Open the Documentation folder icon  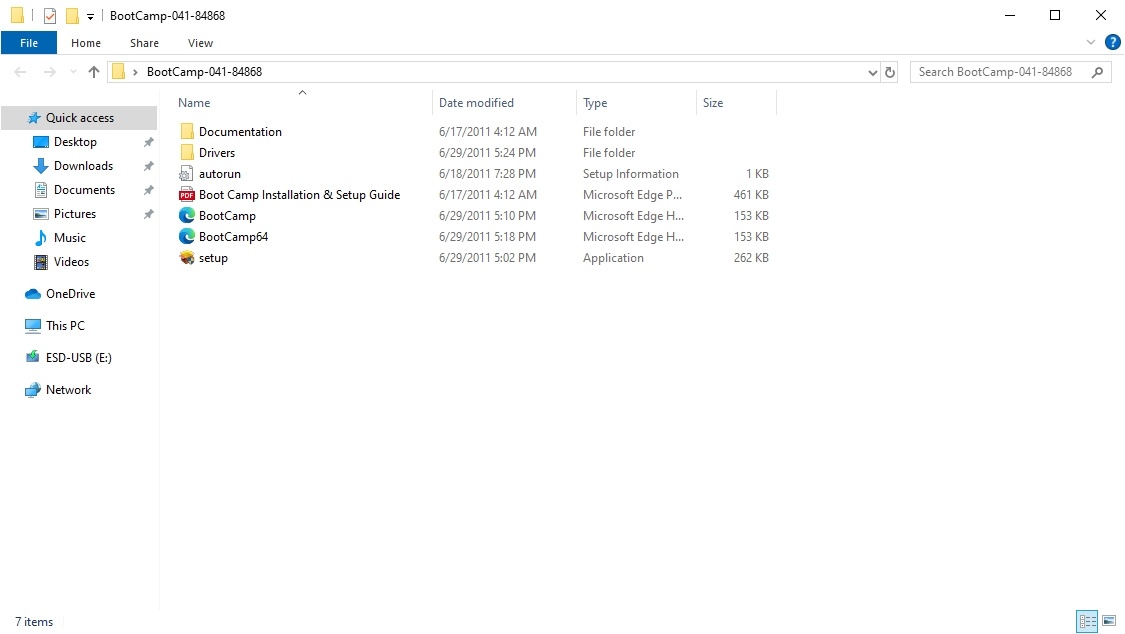187,131
